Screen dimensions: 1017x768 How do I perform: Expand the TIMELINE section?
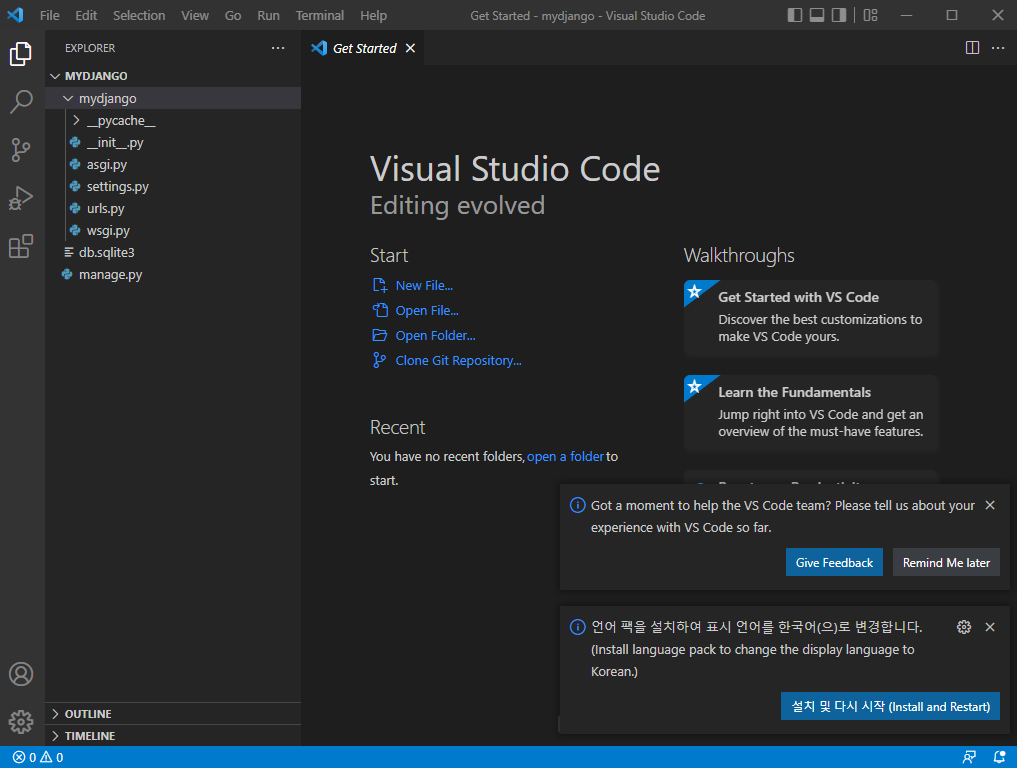click(x=173, y=736)
